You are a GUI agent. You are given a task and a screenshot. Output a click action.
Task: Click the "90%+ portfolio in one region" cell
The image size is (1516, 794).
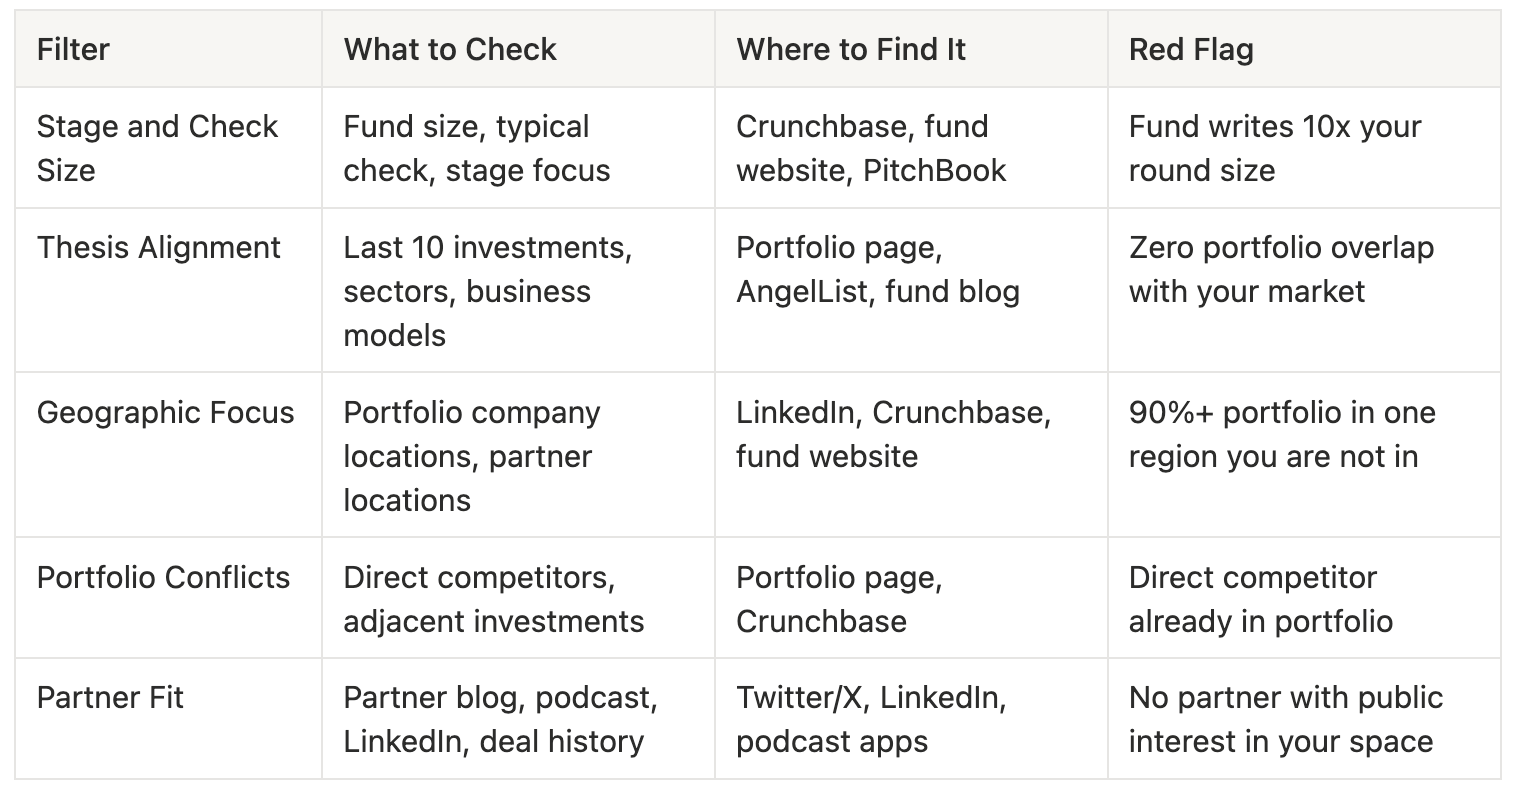click(1282, 435)
